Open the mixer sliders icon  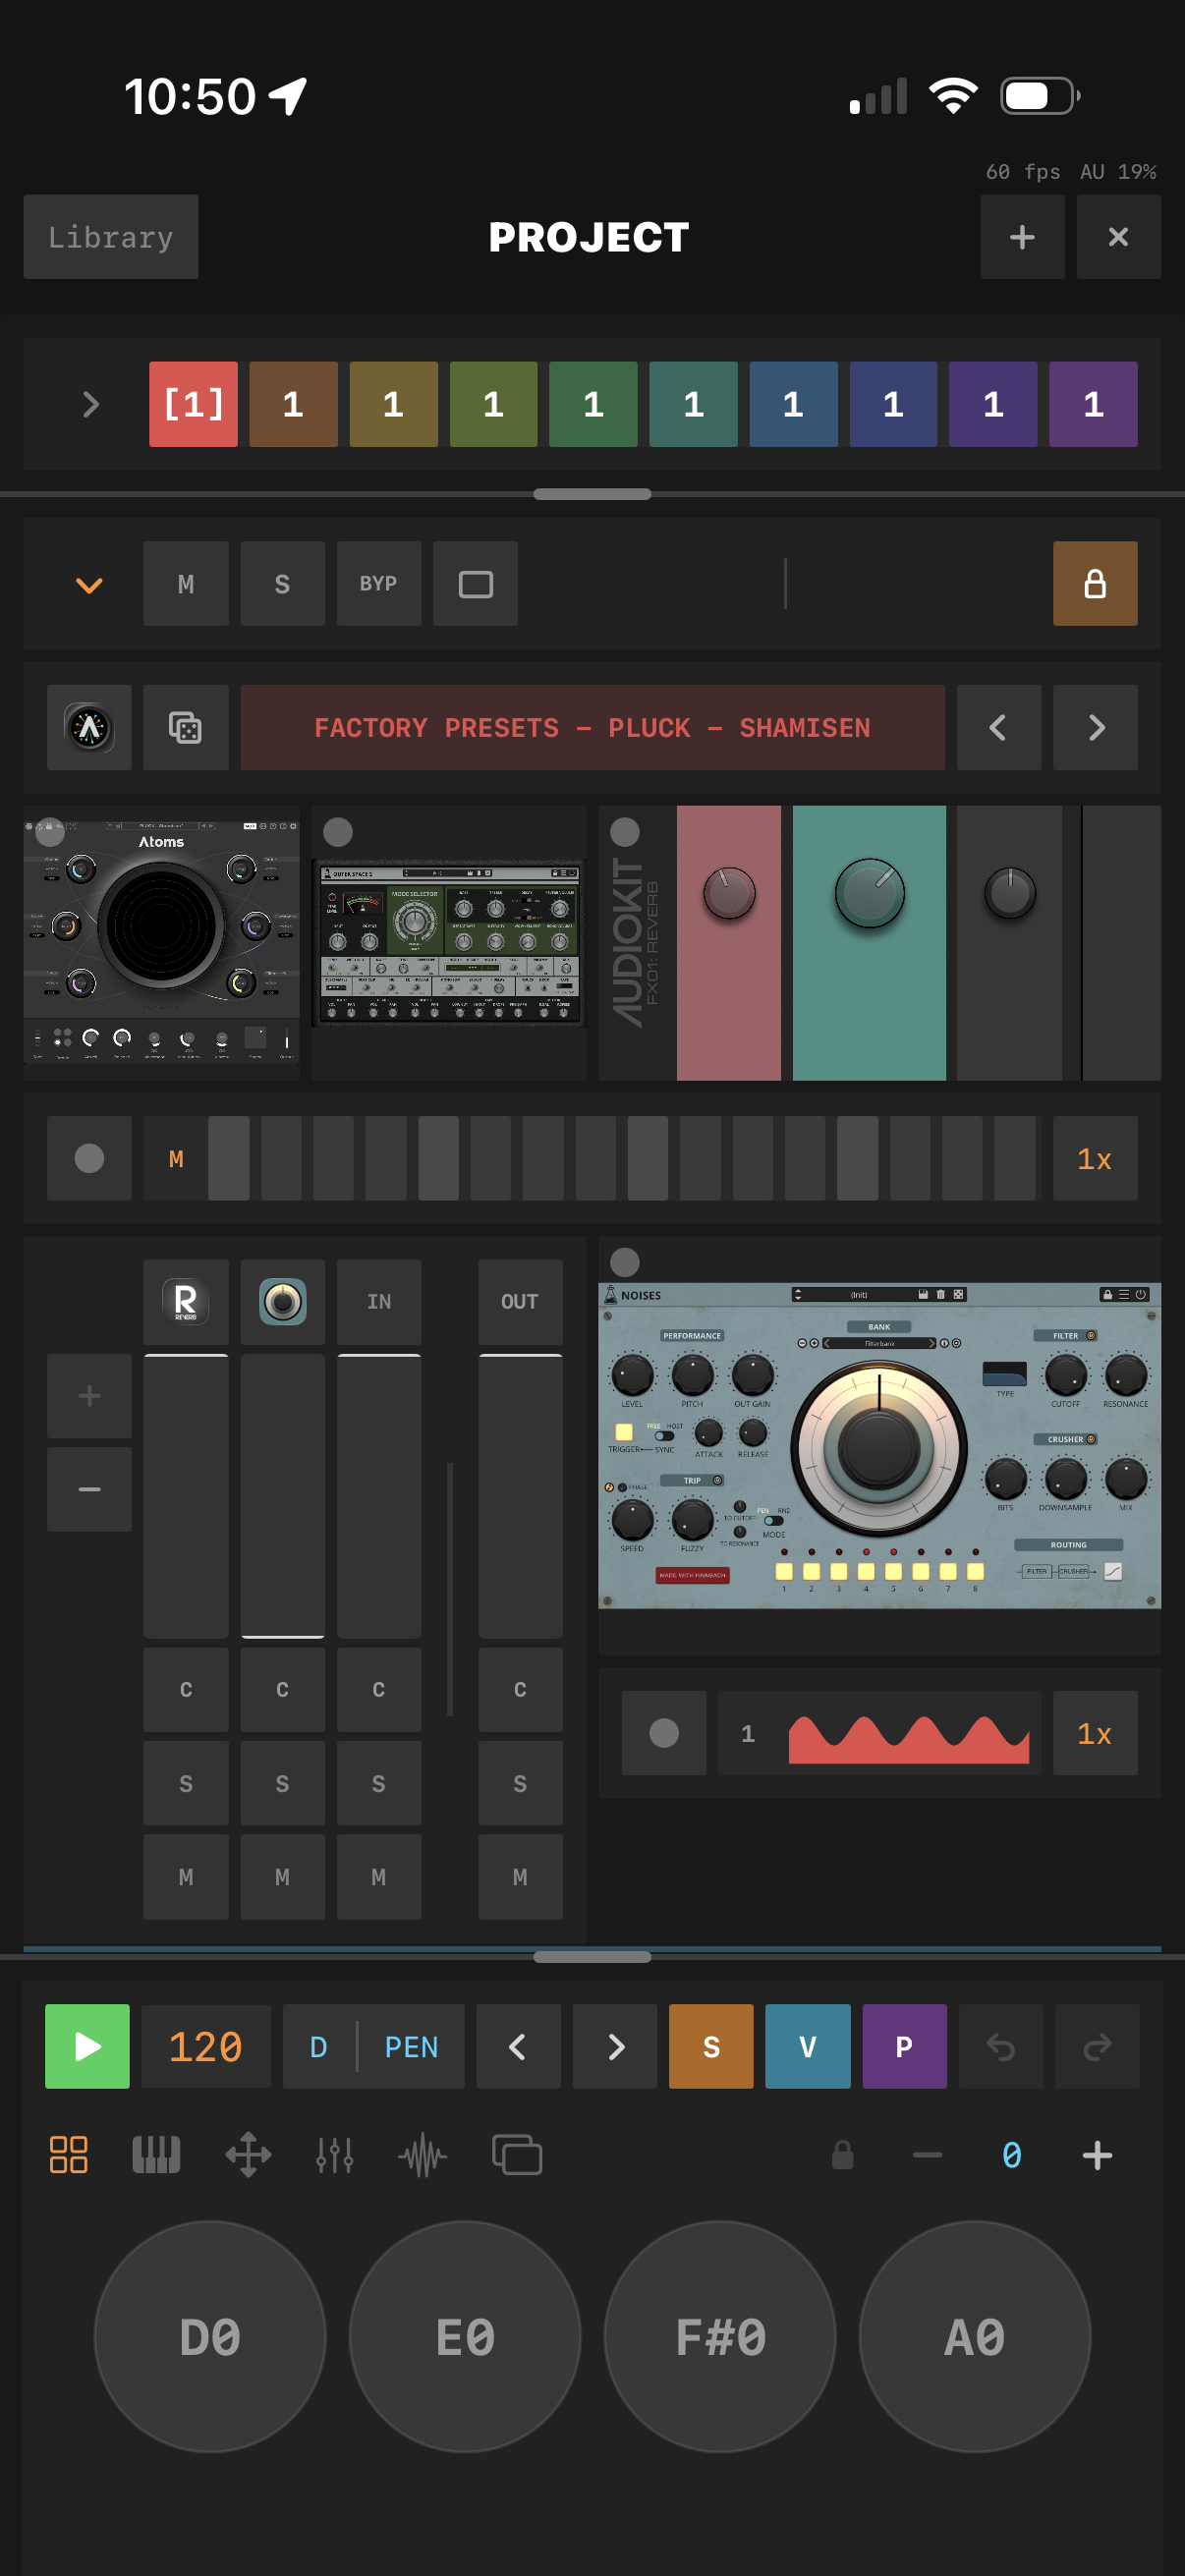coord(334,2155)
